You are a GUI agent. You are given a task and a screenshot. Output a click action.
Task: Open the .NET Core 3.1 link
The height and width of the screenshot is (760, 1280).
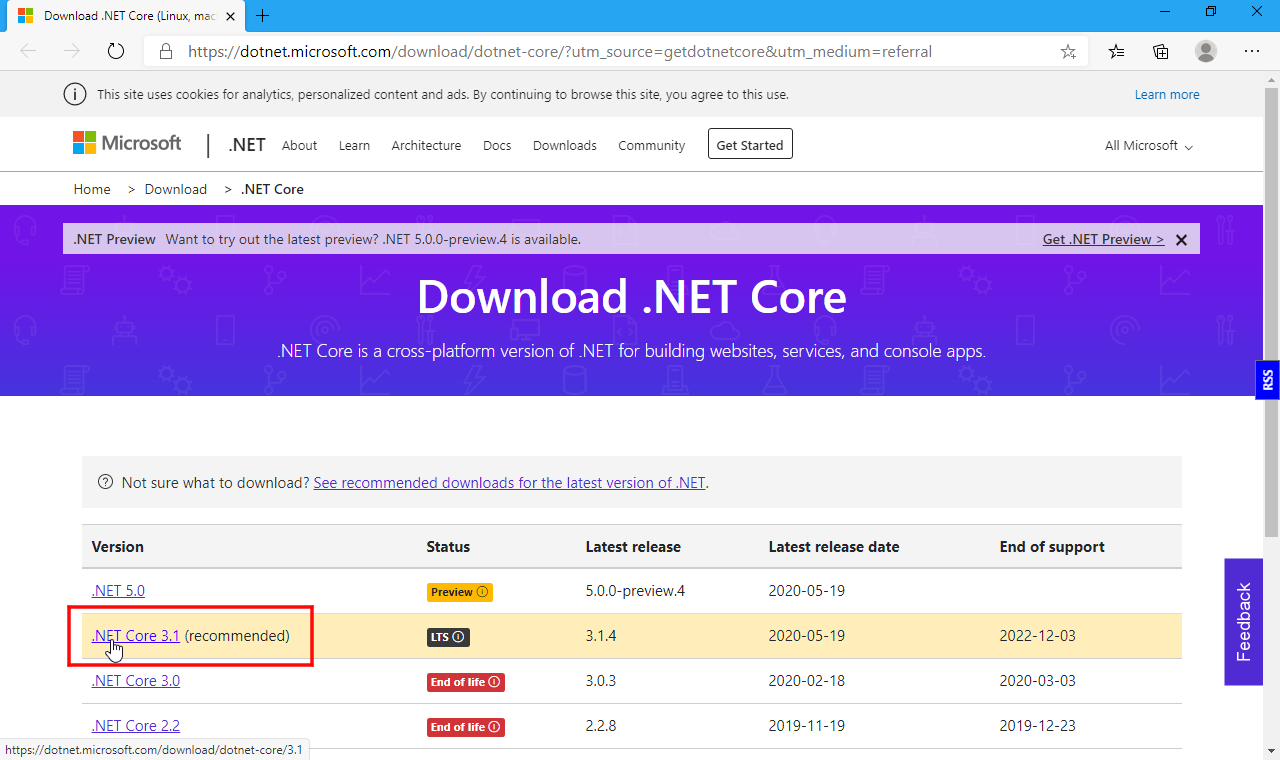[135, 636]
